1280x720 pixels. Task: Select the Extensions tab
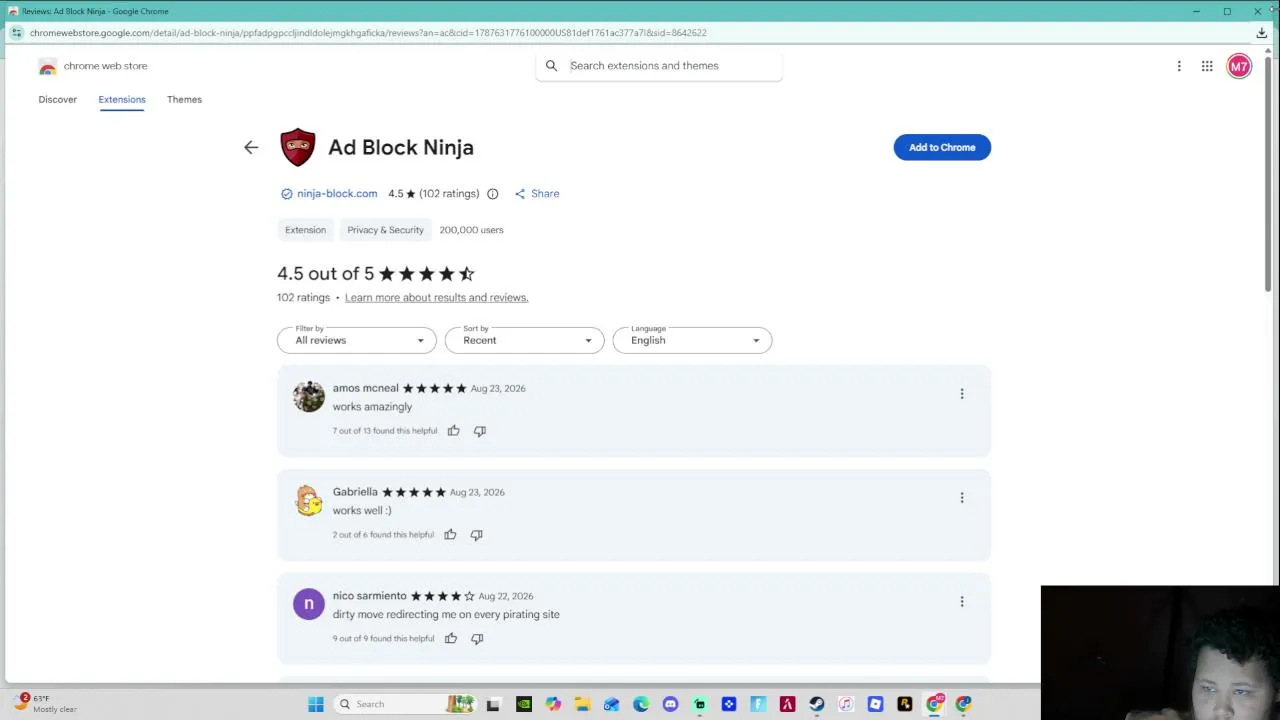(122, 100)
